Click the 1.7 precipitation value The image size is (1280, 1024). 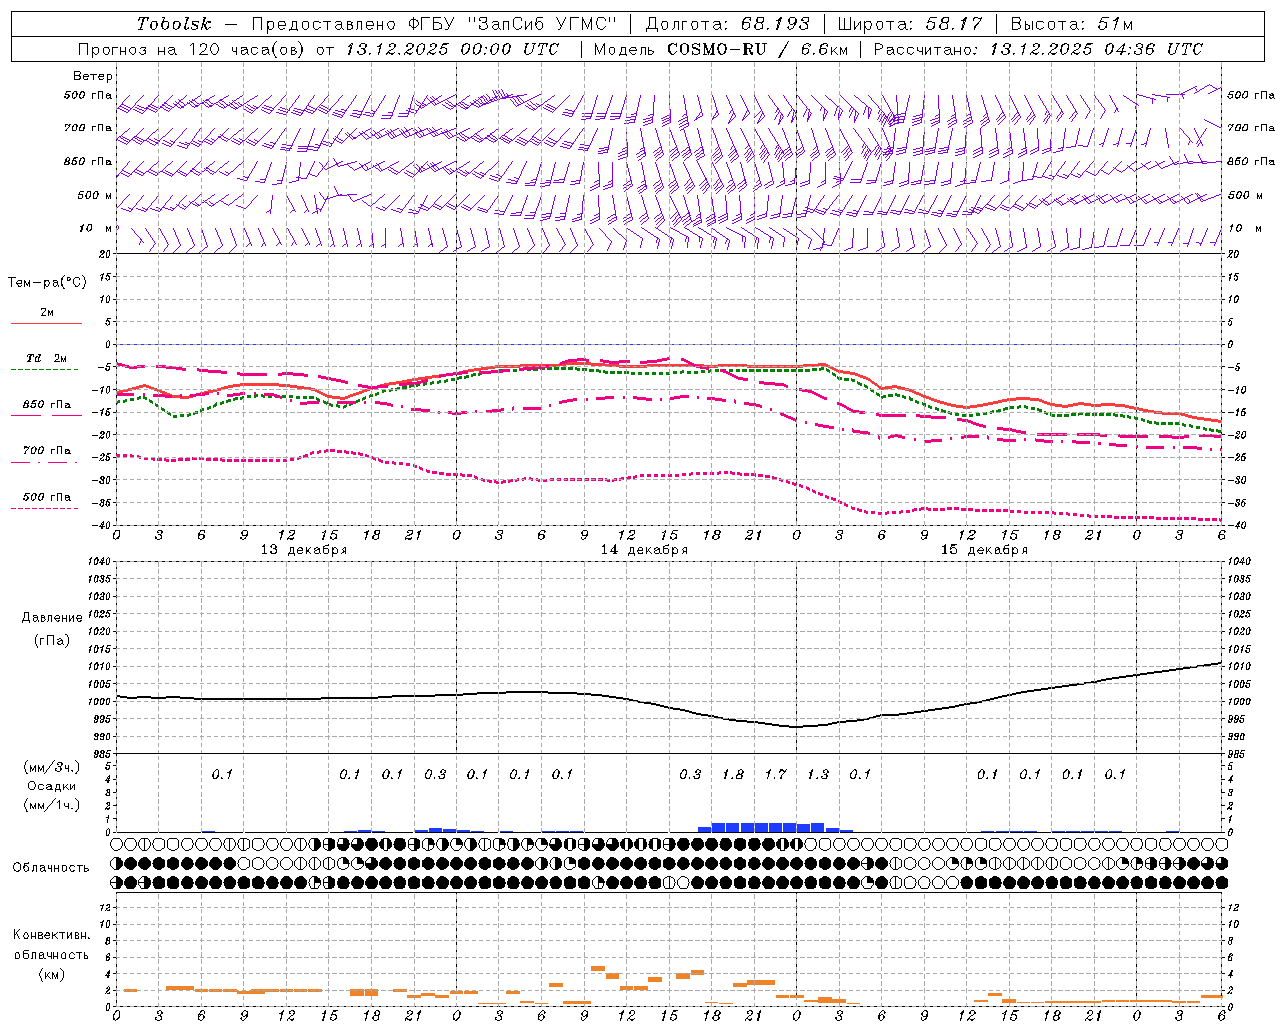pyautogui.click(x=775, y=774)
